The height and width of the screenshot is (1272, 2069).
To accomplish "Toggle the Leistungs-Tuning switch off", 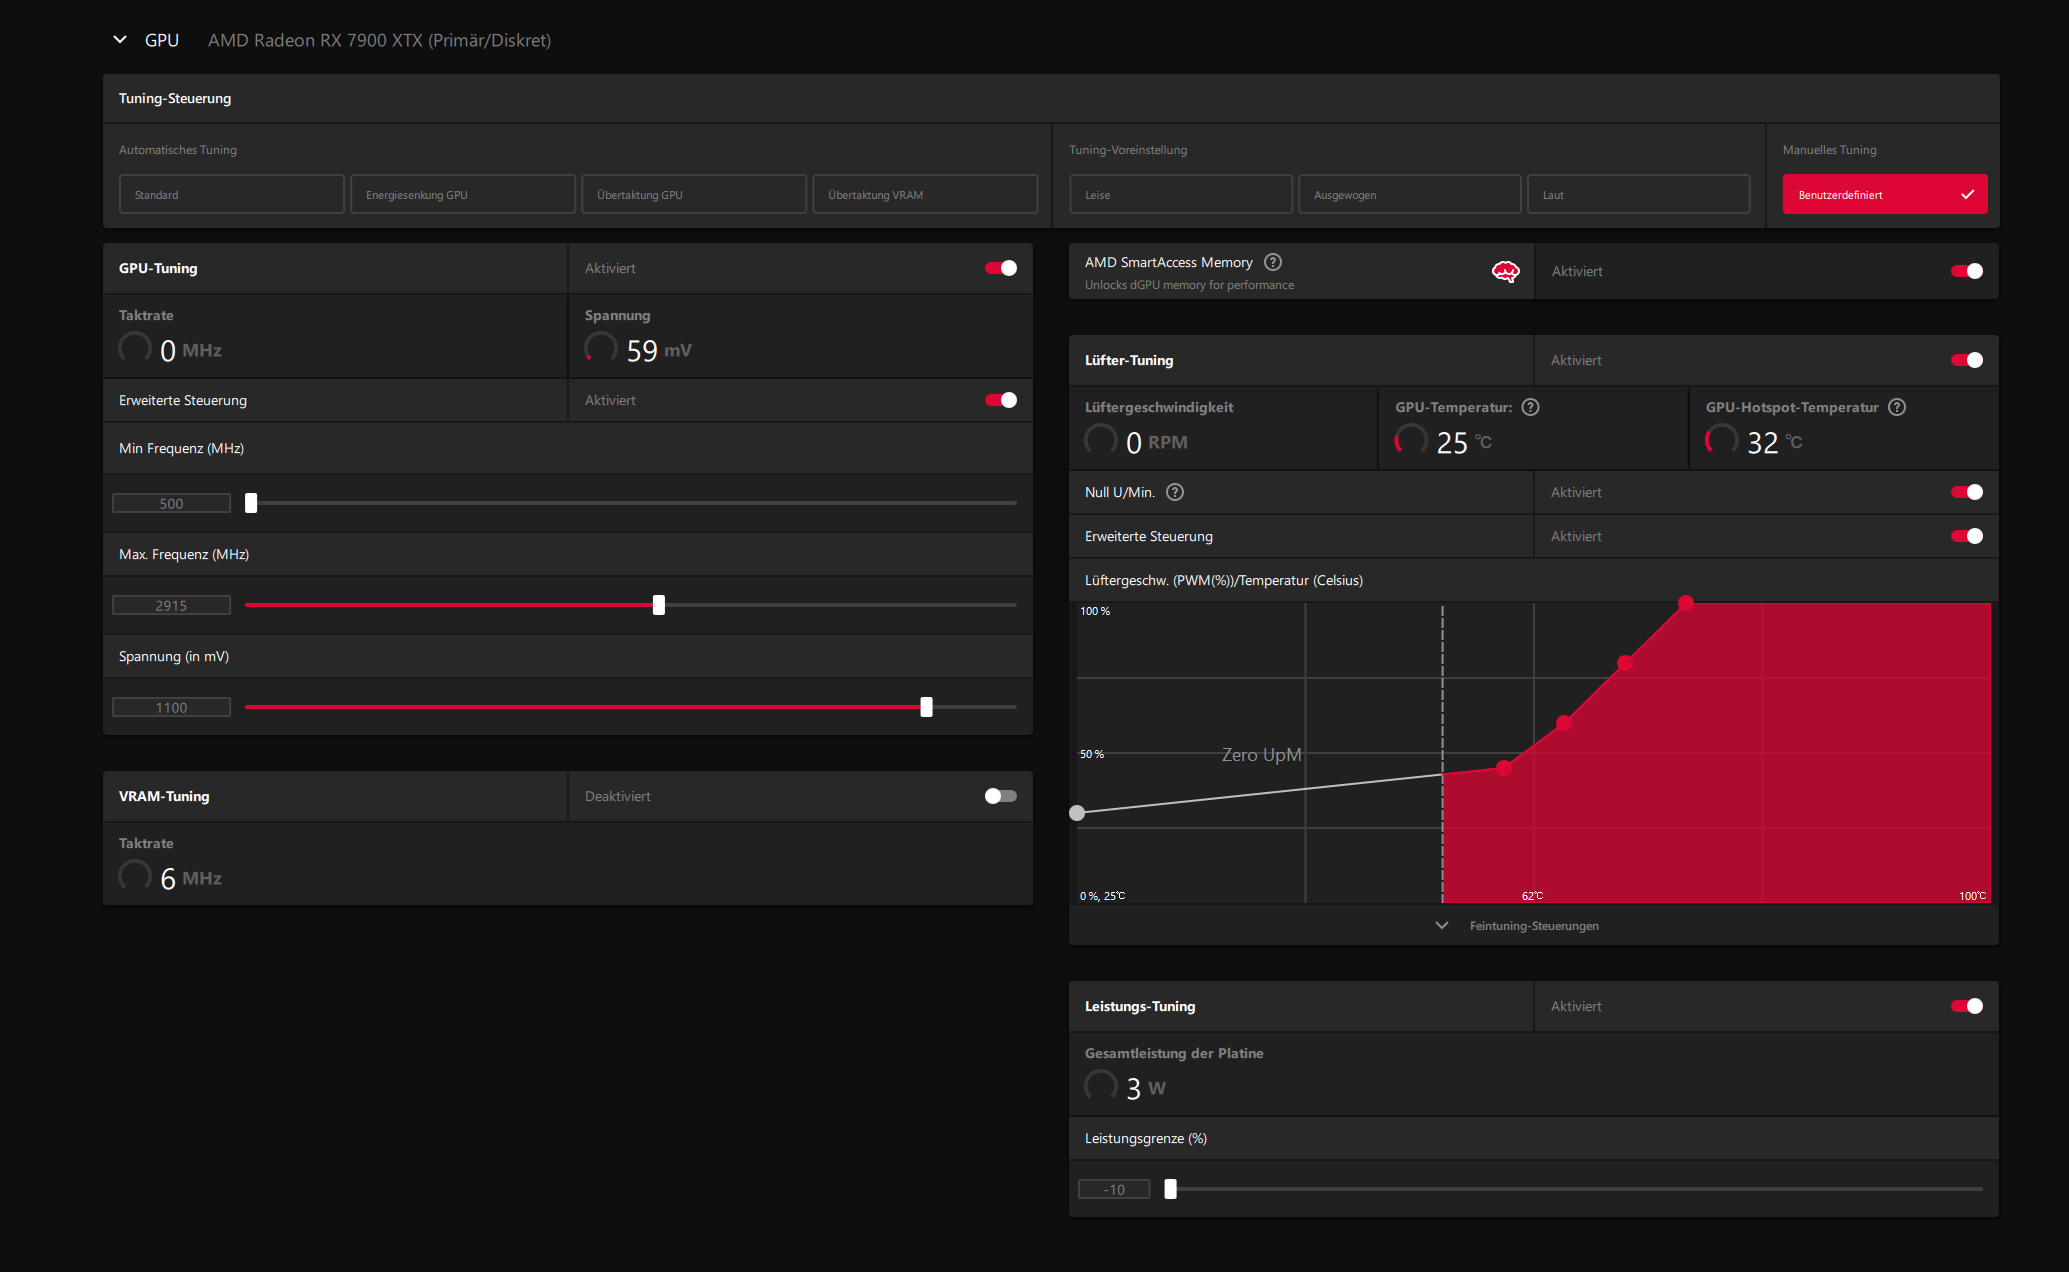I will [1966, 1006].
